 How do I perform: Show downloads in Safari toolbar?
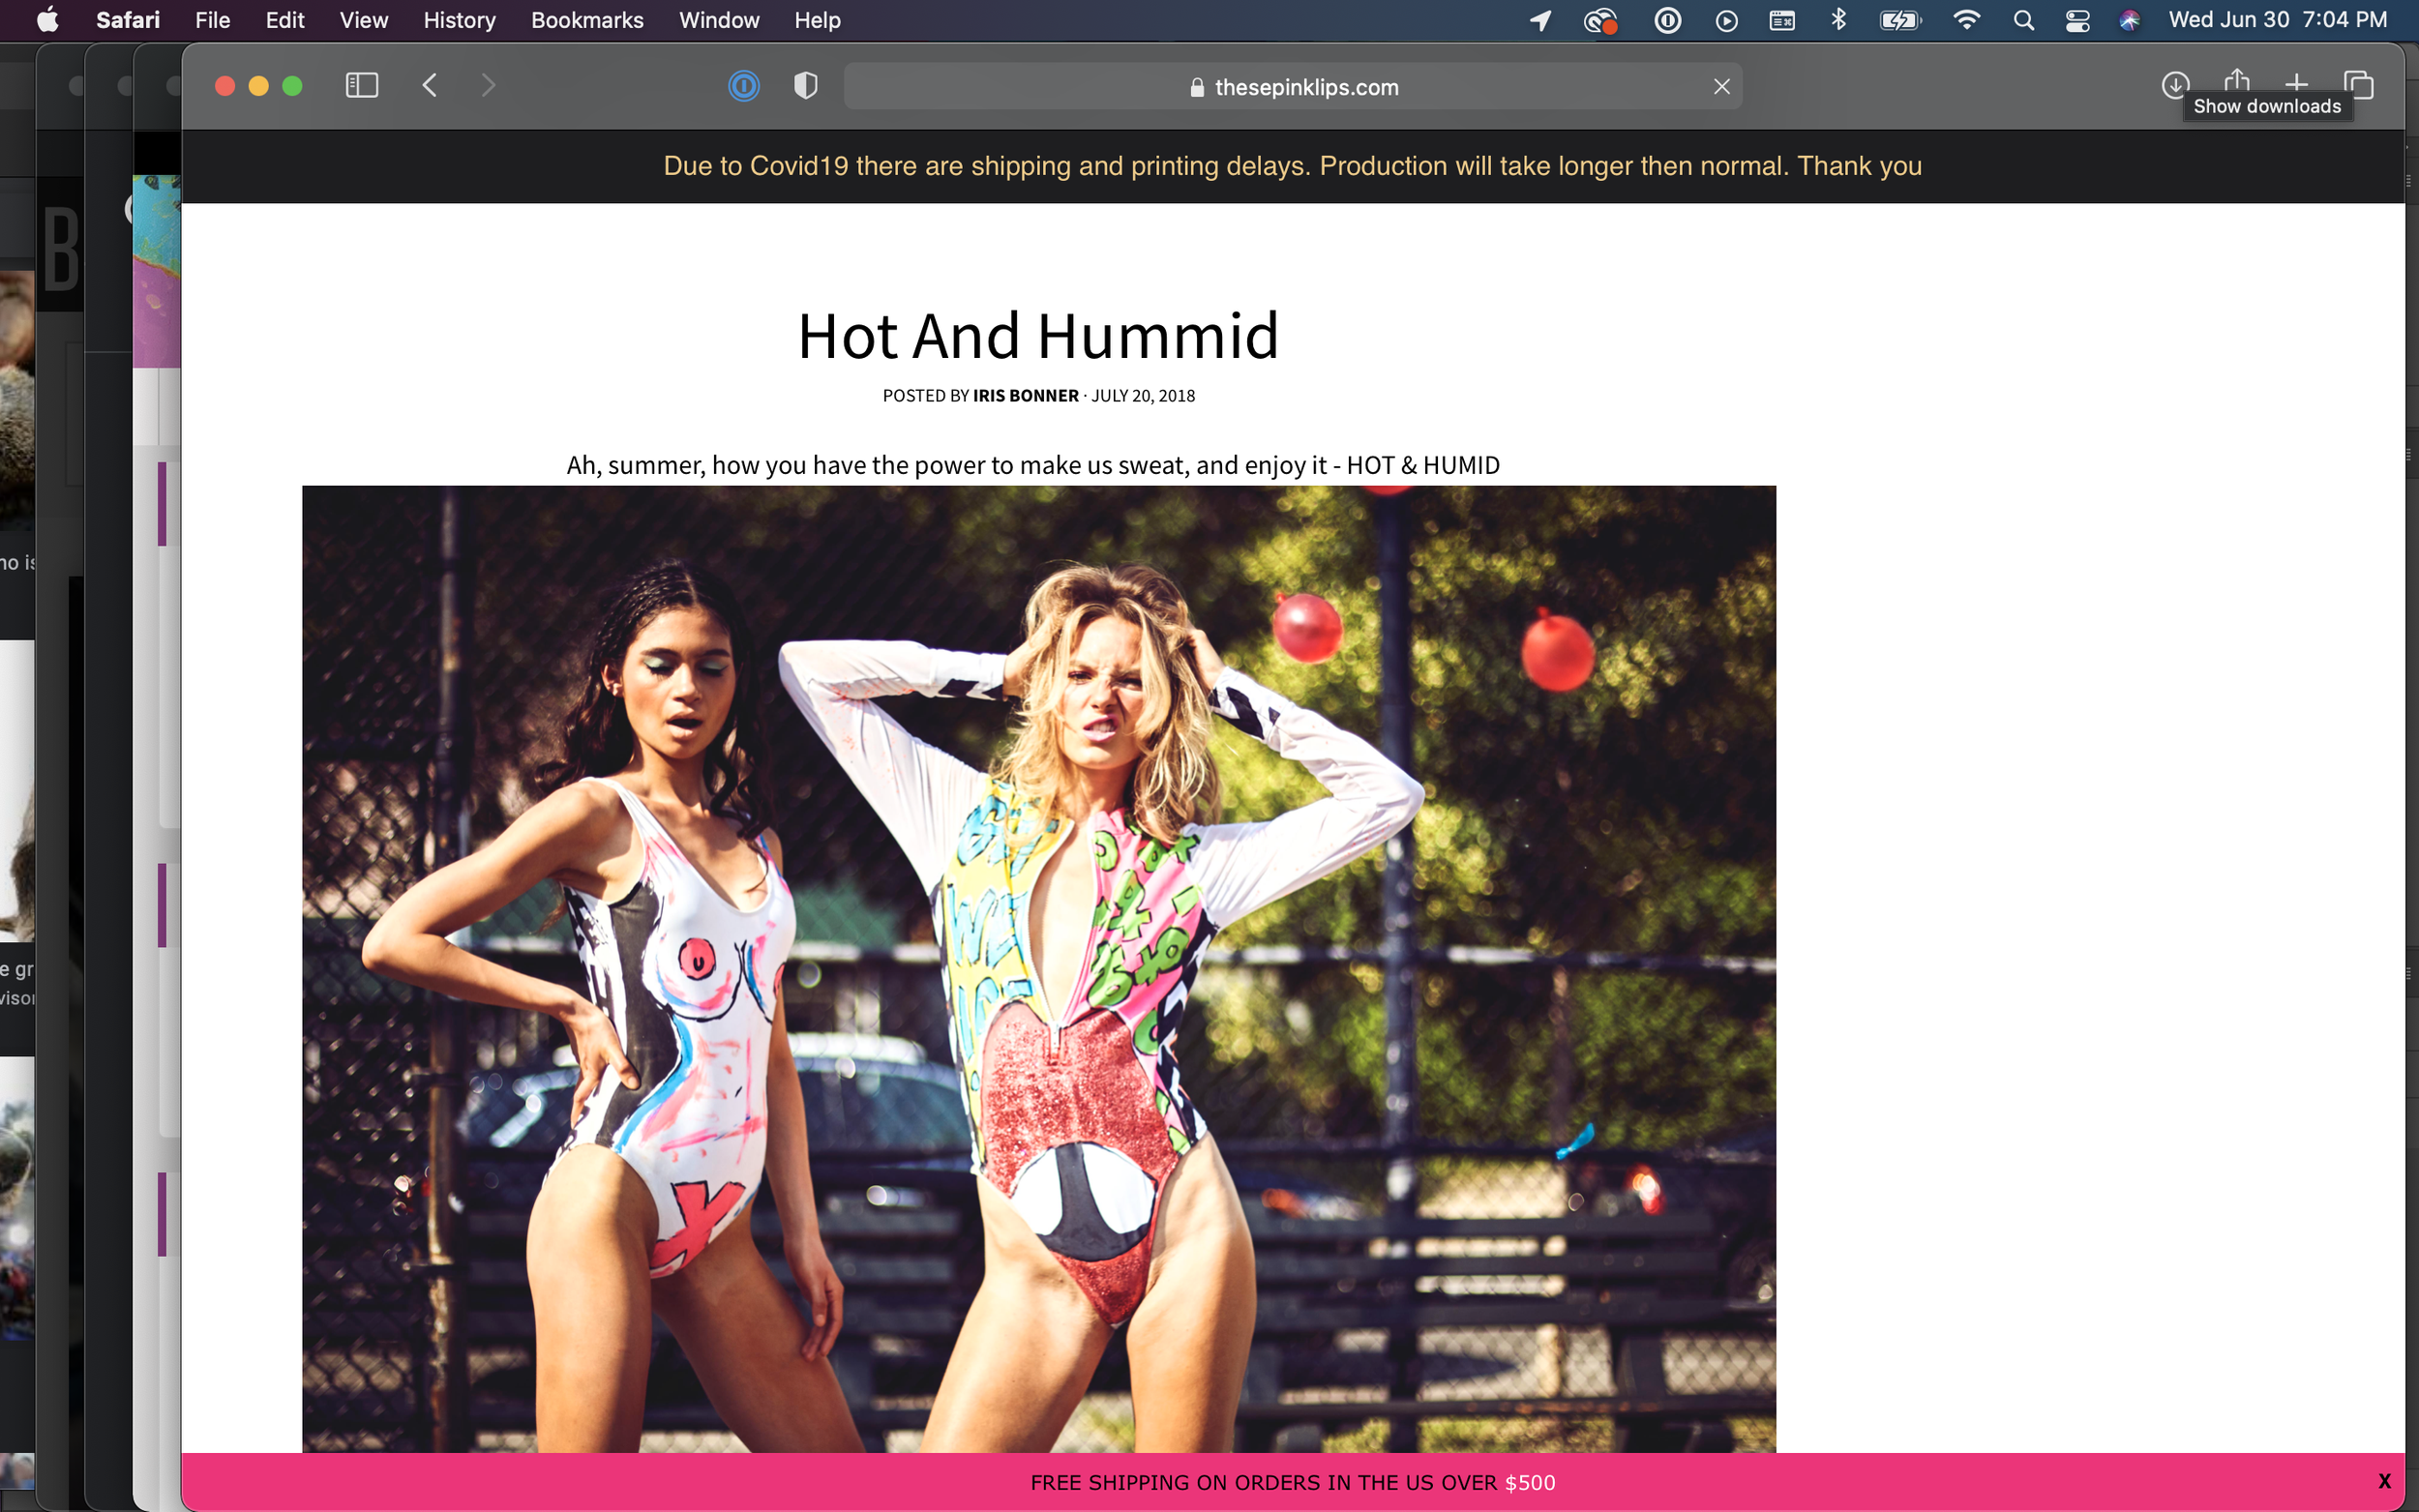click(2174, 84)
